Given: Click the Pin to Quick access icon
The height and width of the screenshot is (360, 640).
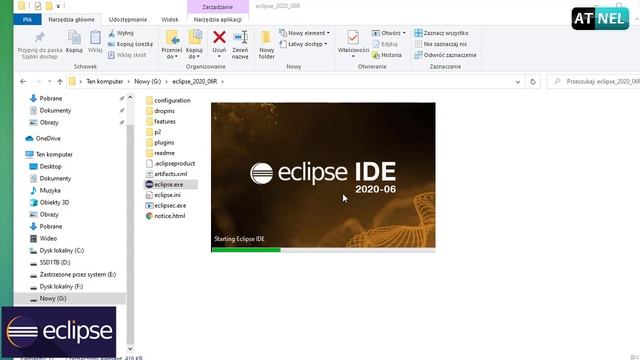Looking at the screenshot, I should (40, 38).
